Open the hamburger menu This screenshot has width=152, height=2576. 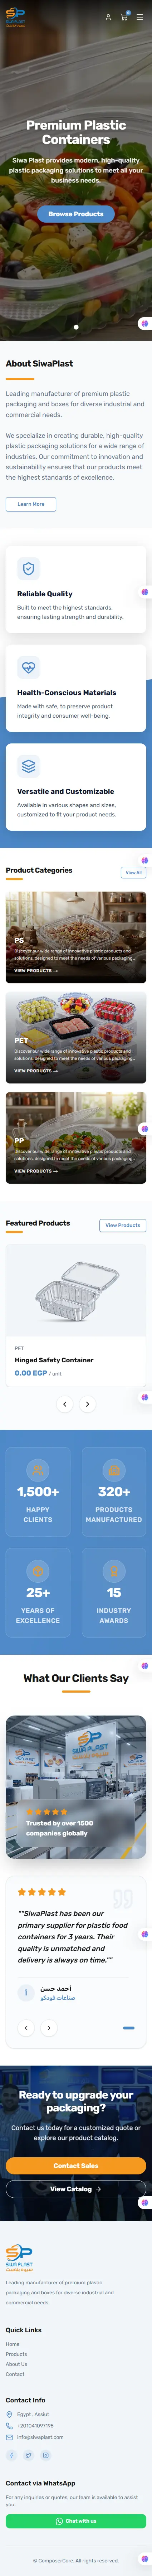(x=140, y=17)
